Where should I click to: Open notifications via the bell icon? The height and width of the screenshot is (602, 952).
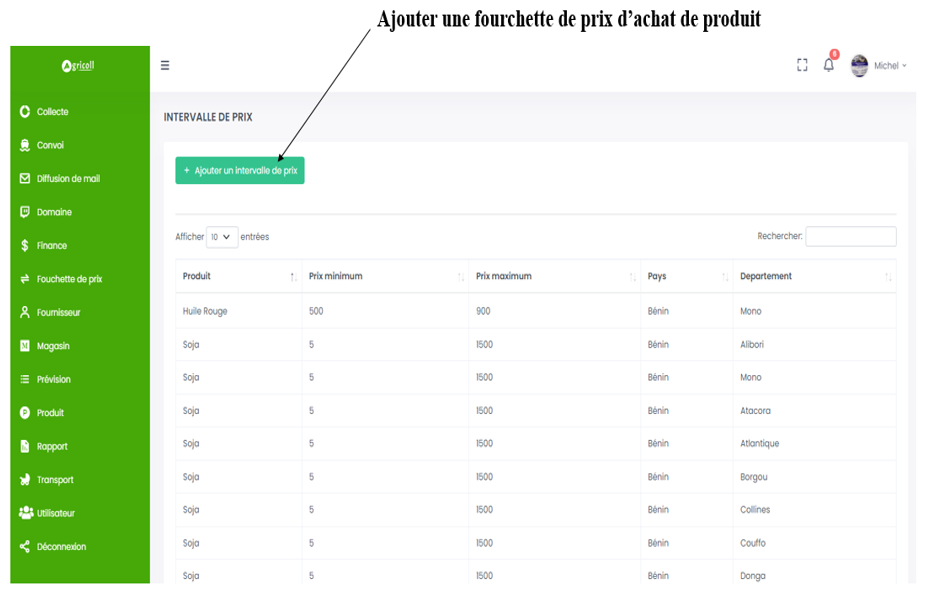tap(828, 64)
